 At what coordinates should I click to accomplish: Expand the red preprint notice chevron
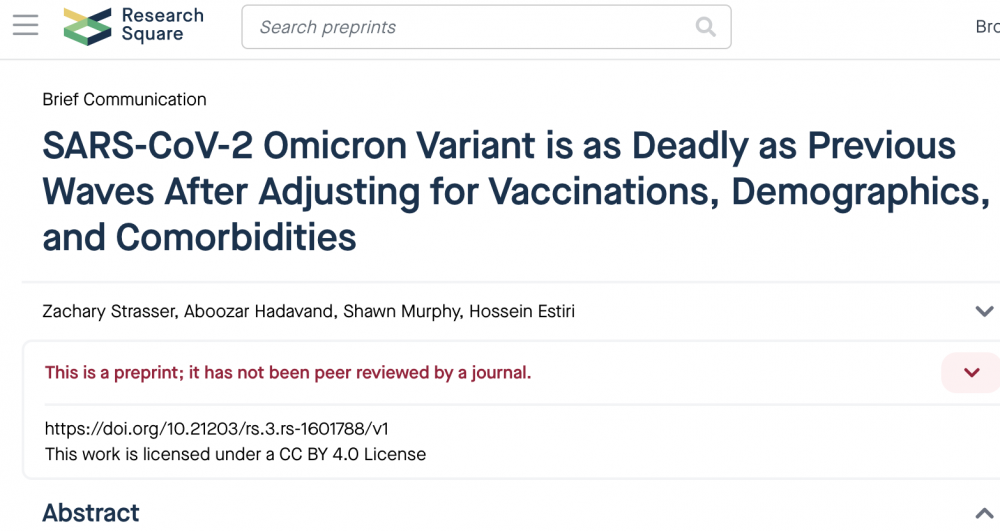click(971, 373)
